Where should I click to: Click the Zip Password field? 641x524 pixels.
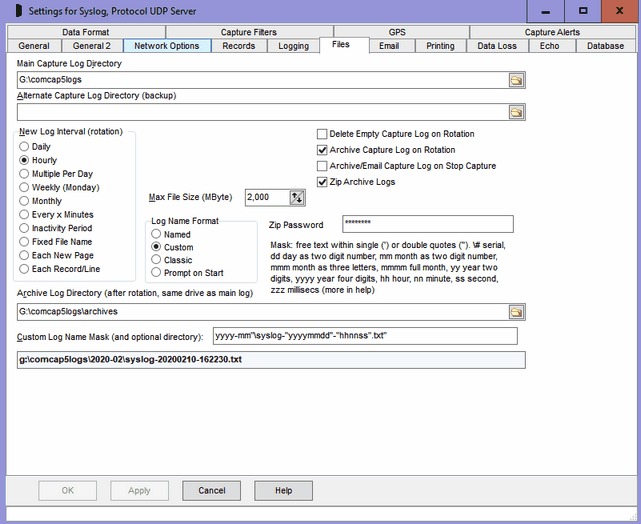(427, 224)
